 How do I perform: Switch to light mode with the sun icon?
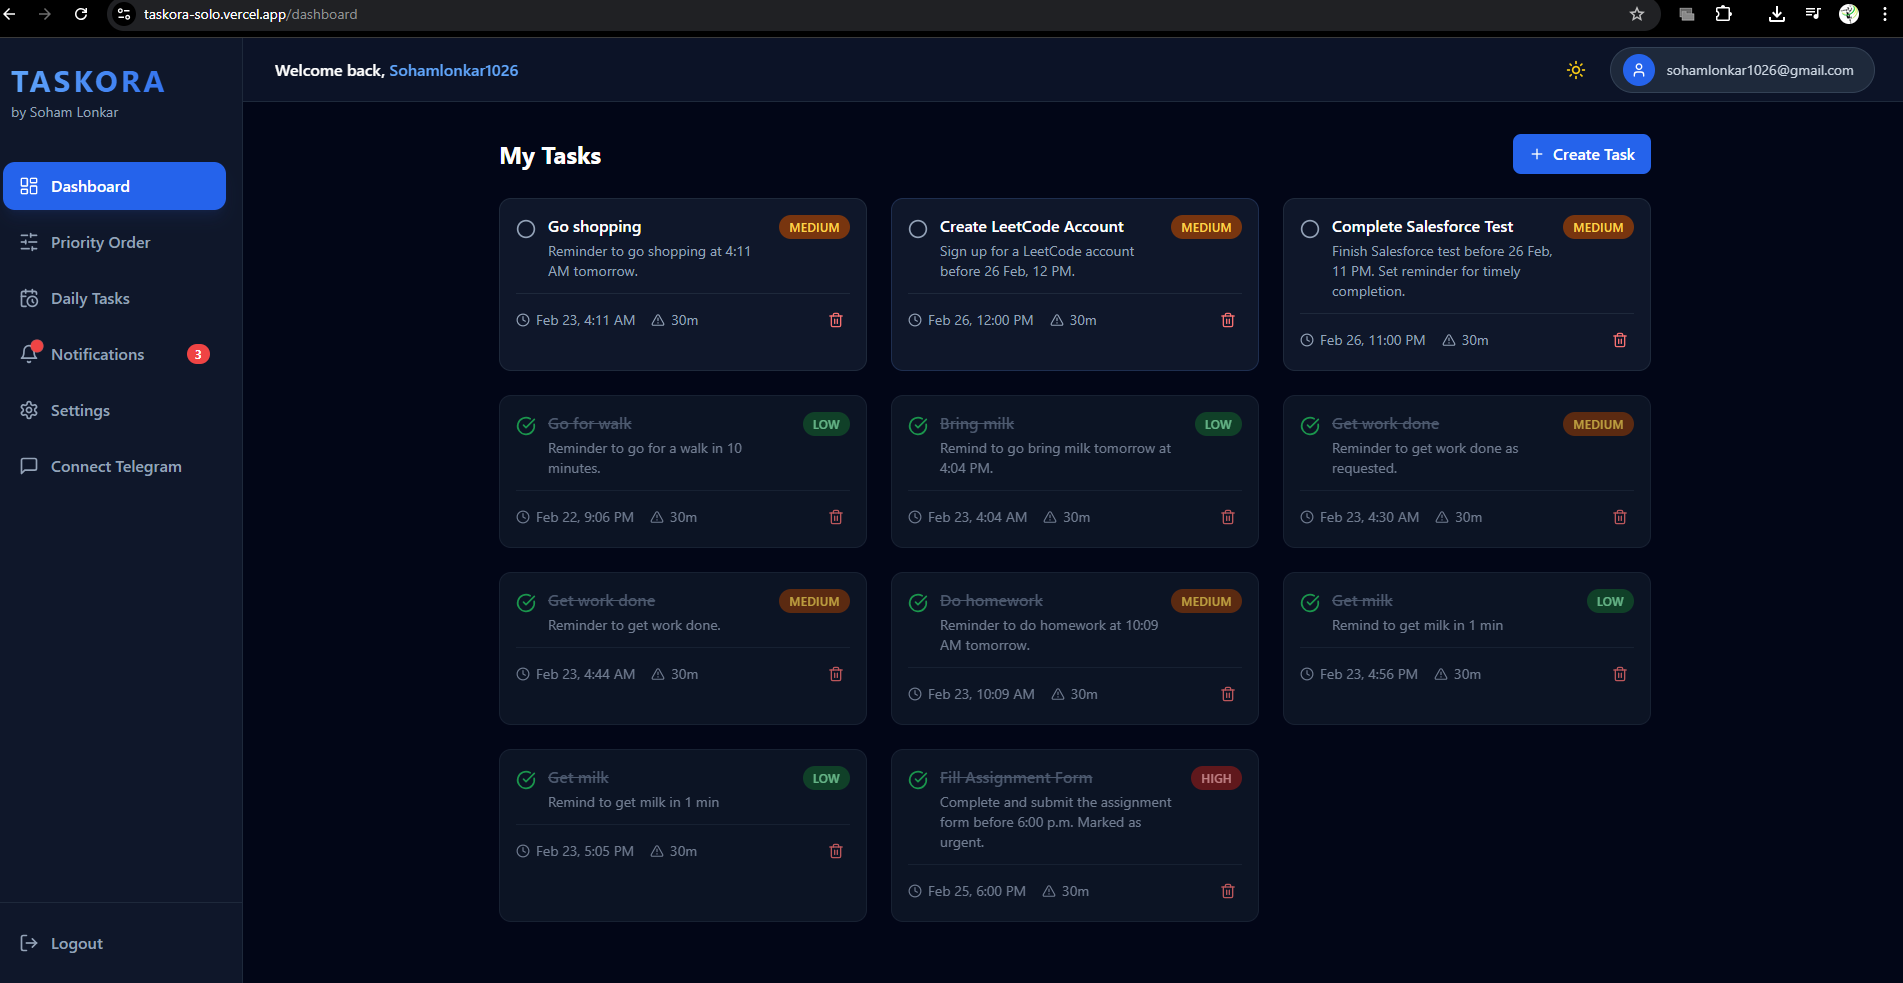(1575, 70)
